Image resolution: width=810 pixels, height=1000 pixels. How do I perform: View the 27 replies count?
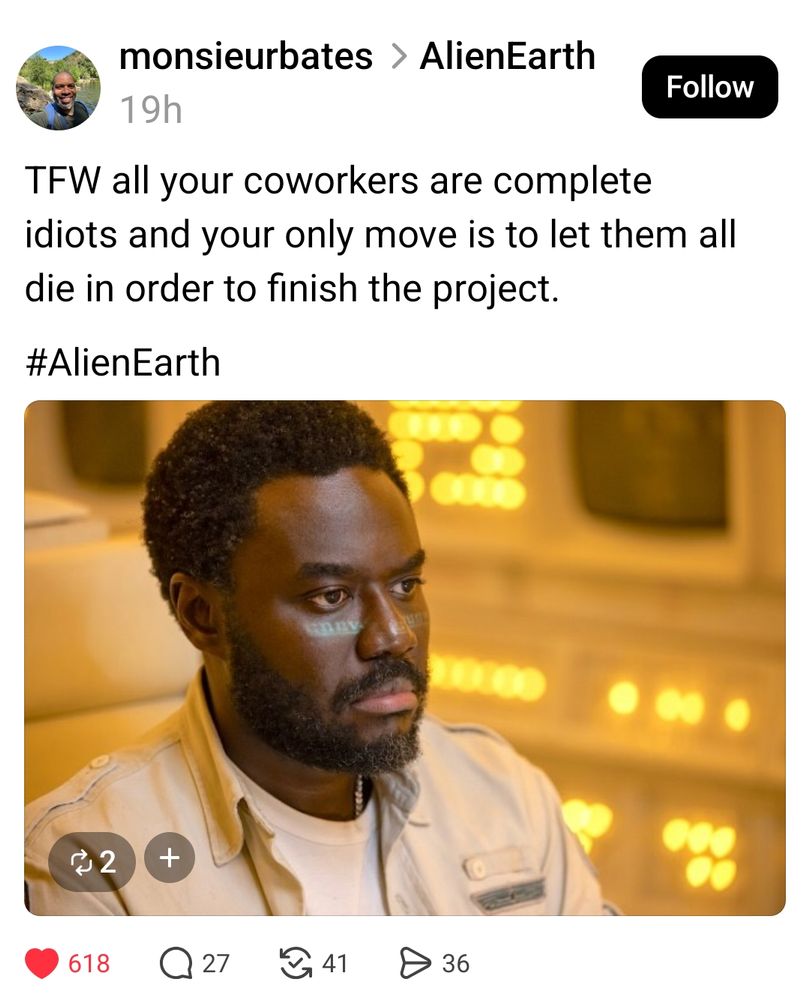coord(216,963)
